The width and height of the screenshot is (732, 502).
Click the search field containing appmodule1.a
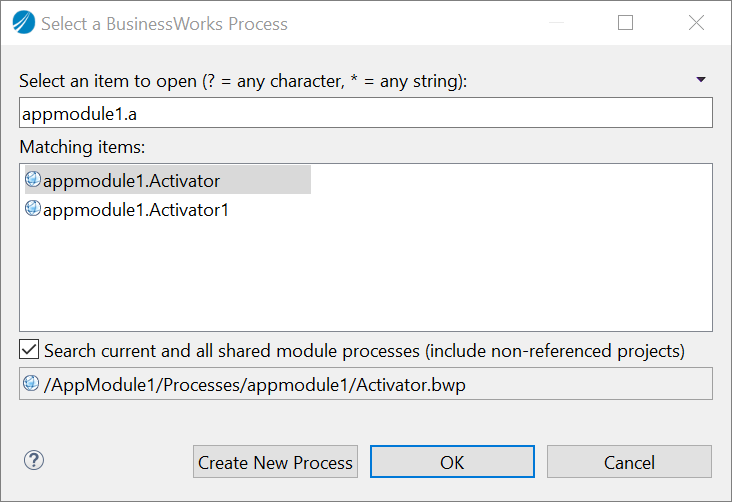point(365,113)
